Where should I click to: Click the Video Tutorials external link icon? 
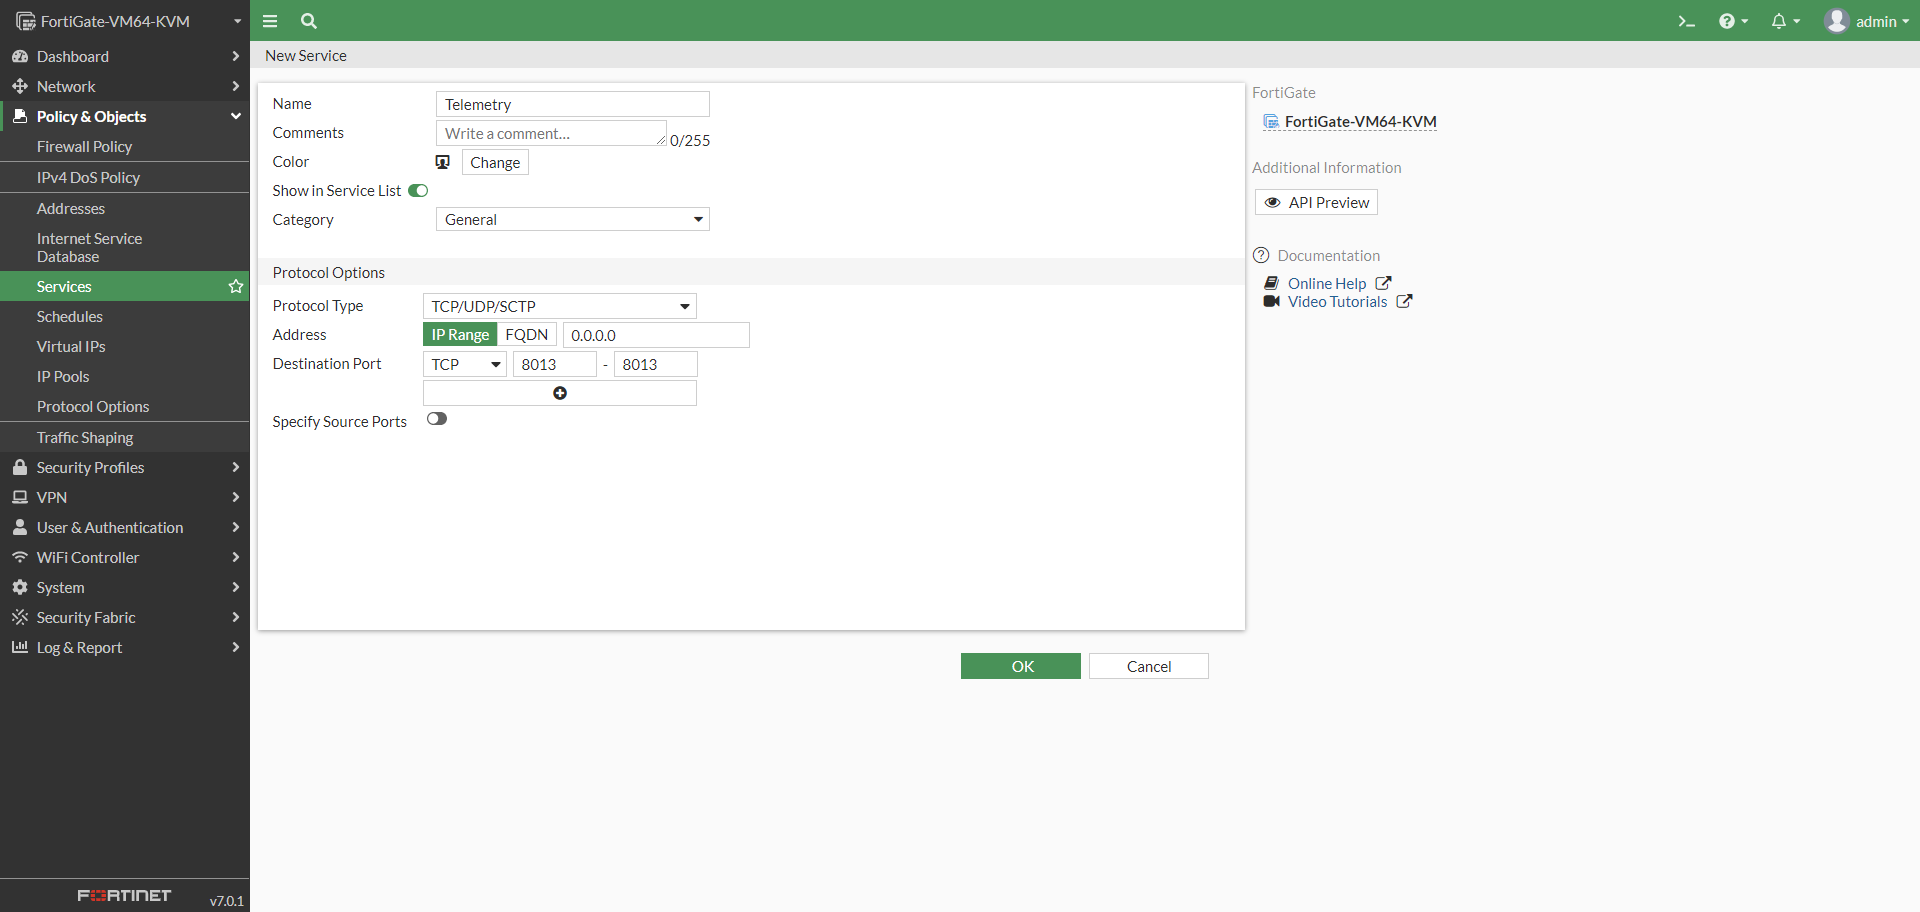click(1404, 302)
